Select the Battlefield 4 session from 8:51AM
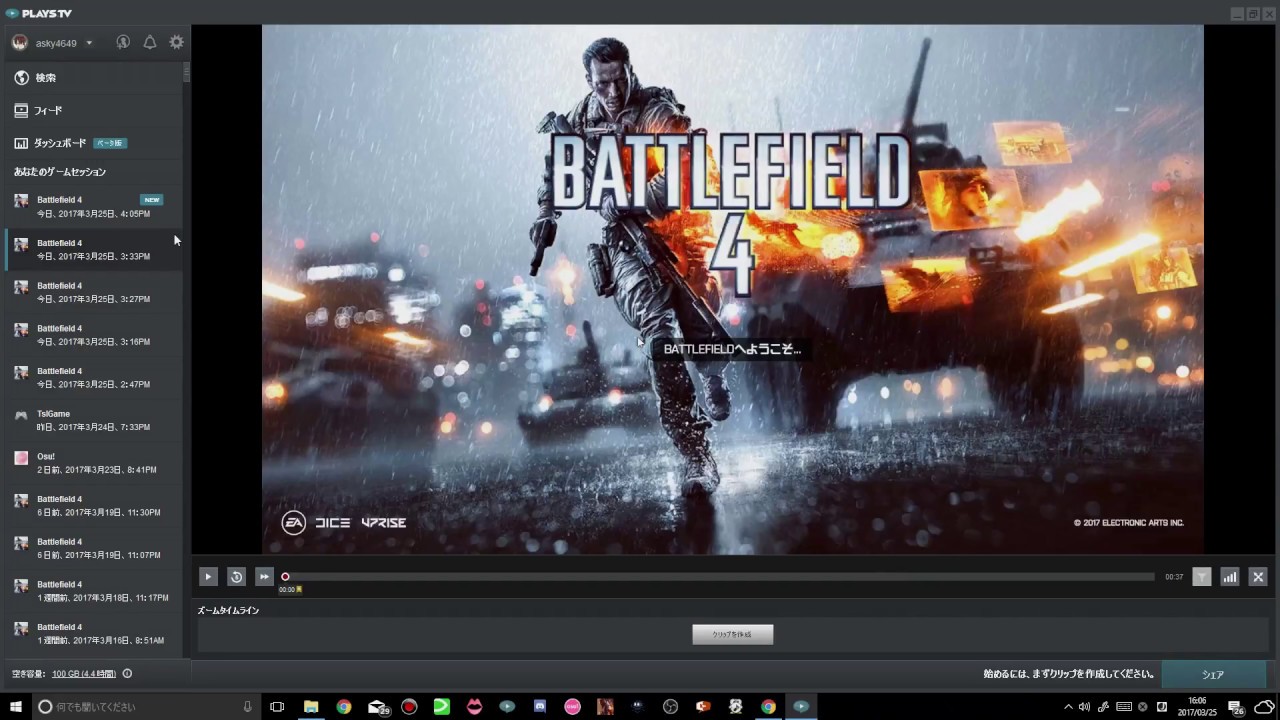The height and width of the screenshot is (720, 1280). tap(92, 633)
